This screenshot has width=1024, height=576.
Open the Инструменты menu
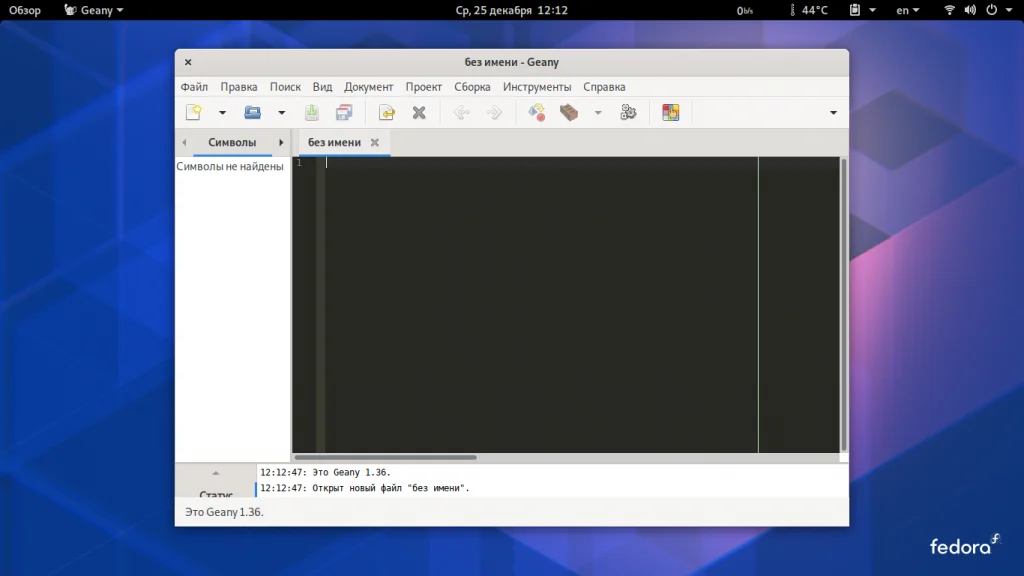[x=537, y=87]
